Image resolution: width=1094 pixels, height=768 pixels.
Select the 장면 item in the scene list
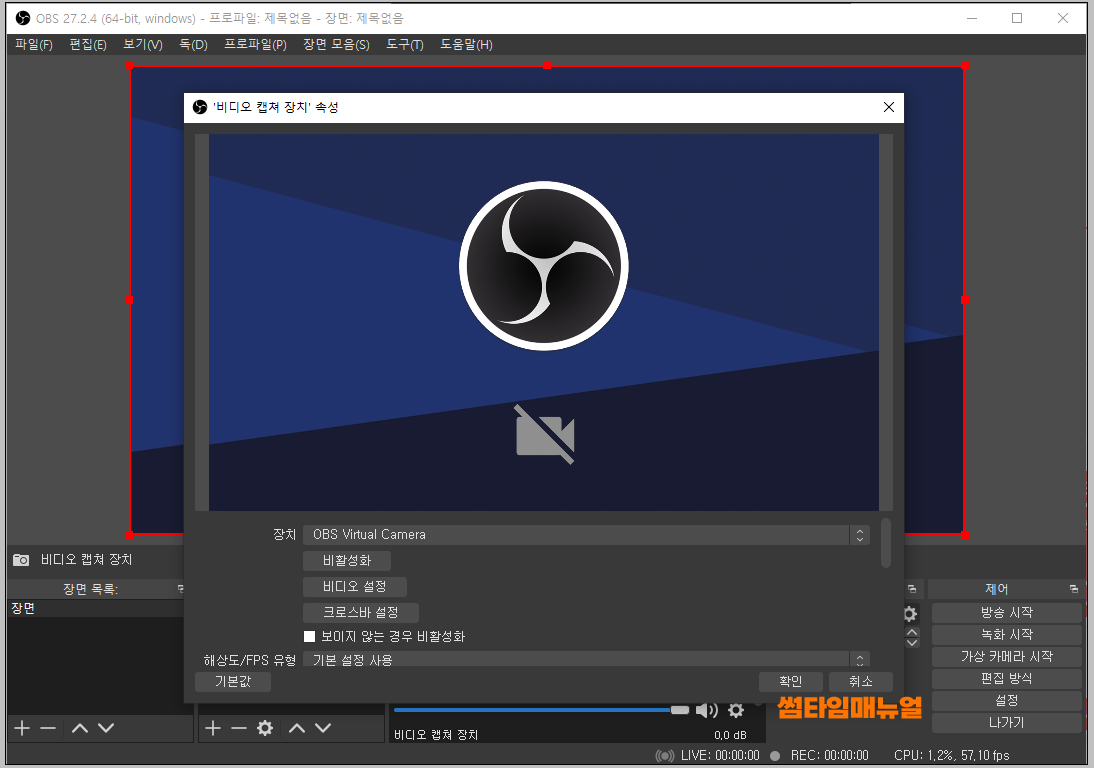(x=96, y=608)
